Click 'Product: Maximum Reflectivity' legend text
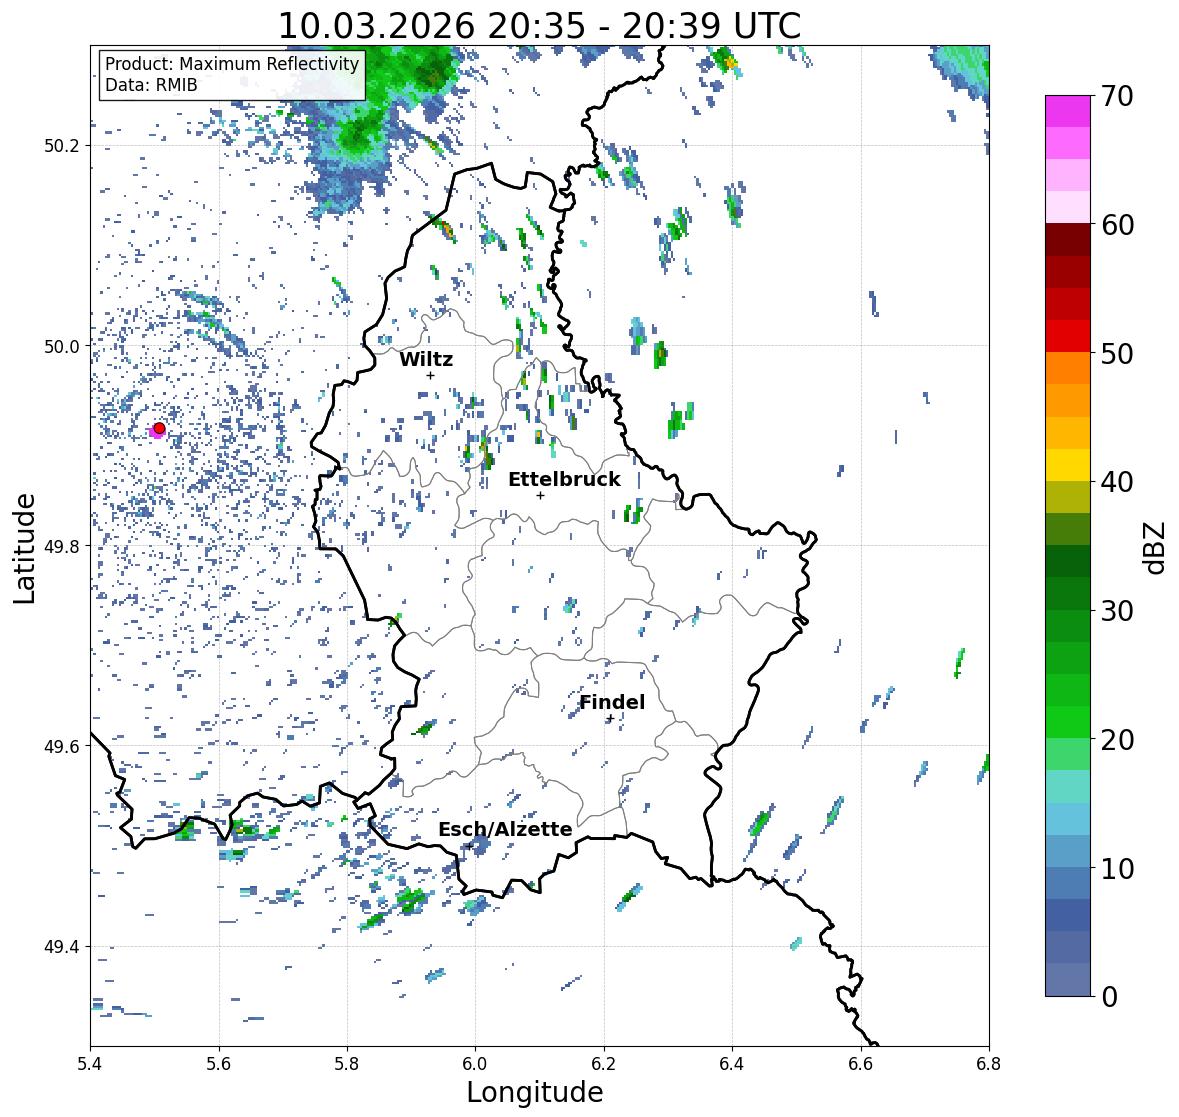1179x1117 pixels. coord(232,64)
